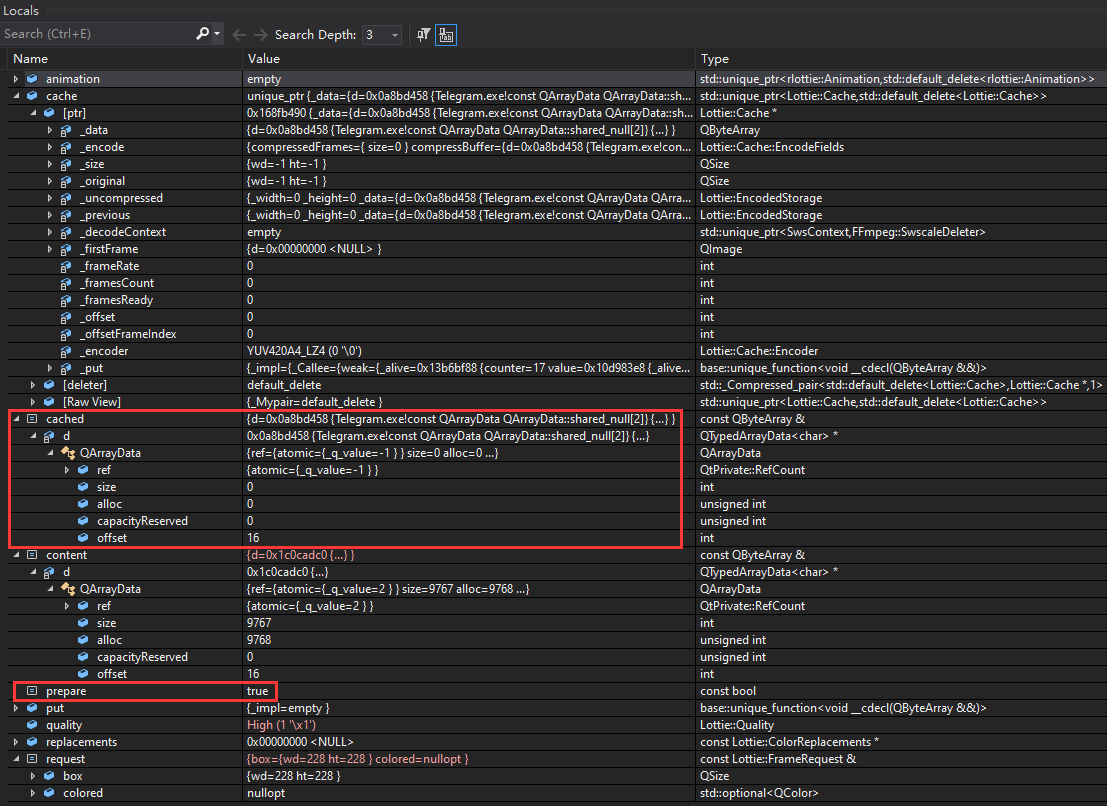Expand the _firstFrame member row
The width and height of the screenshot is (1107, 806).
pos(49,249)
